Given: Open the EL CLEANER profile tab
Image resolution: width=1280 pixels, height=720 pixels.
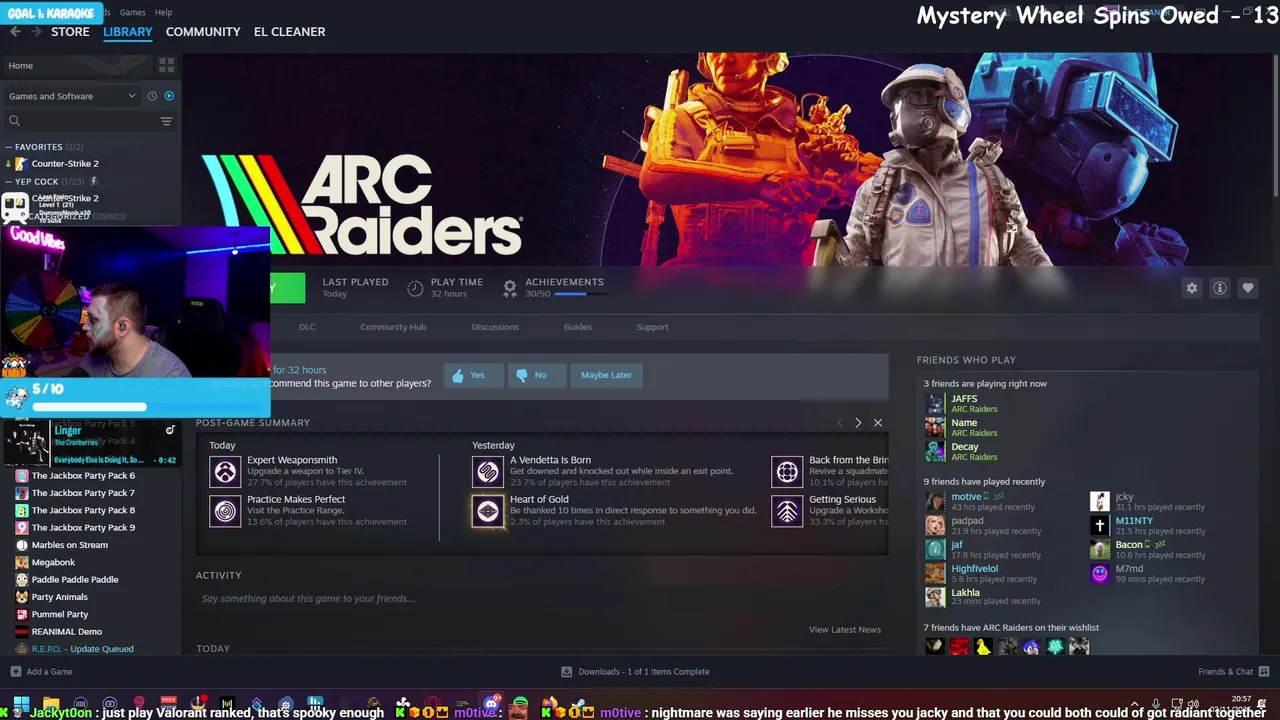Looking at the screenshot, I should pyautogui.click(x=289, y=32).
